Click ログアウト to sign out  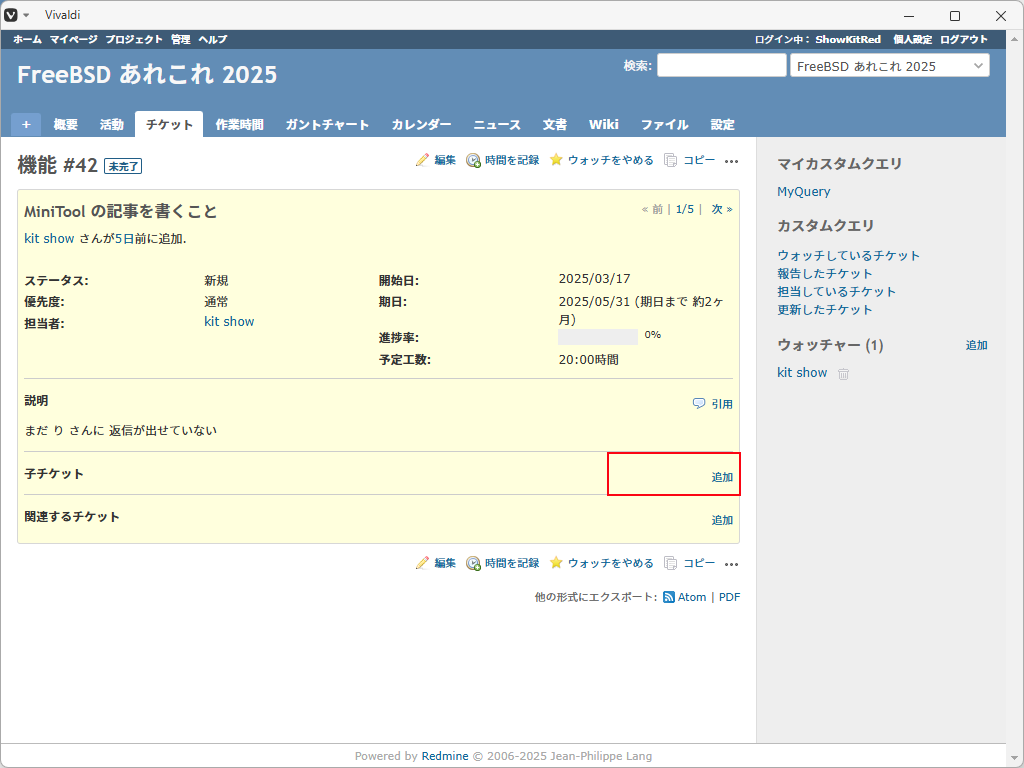coord(964,39)
